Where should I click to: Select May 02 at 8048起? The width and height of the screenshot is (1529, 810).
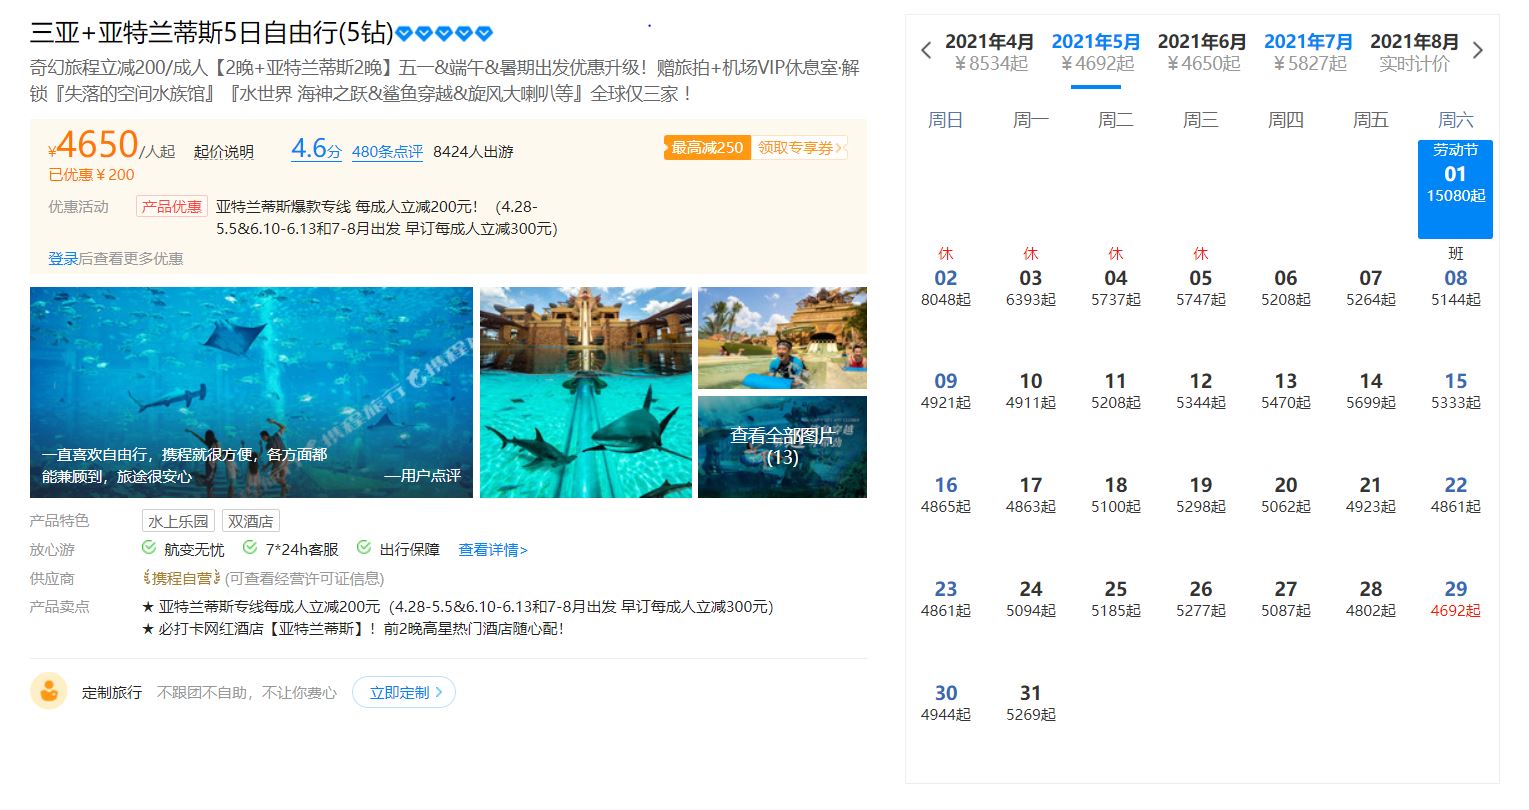click(x=946, y=287)
